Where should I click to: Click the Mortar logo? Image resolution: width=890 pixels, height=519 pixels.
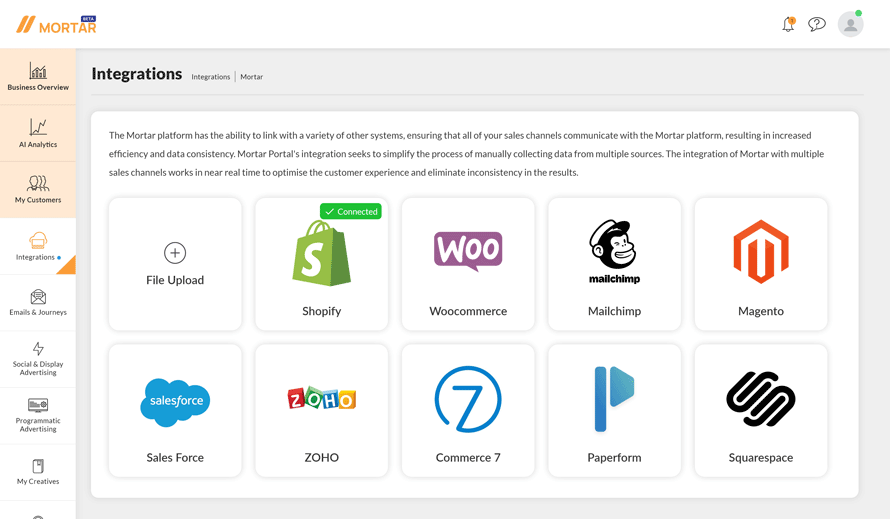tap(56, 24)
